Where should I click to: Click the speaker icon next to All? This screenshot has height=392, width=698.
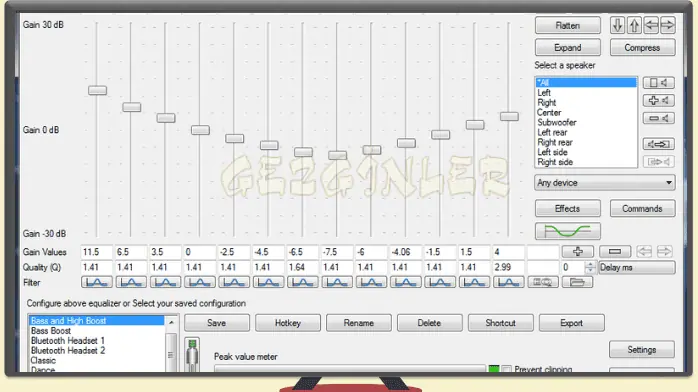pyautogui.click(x=658, y=83)
